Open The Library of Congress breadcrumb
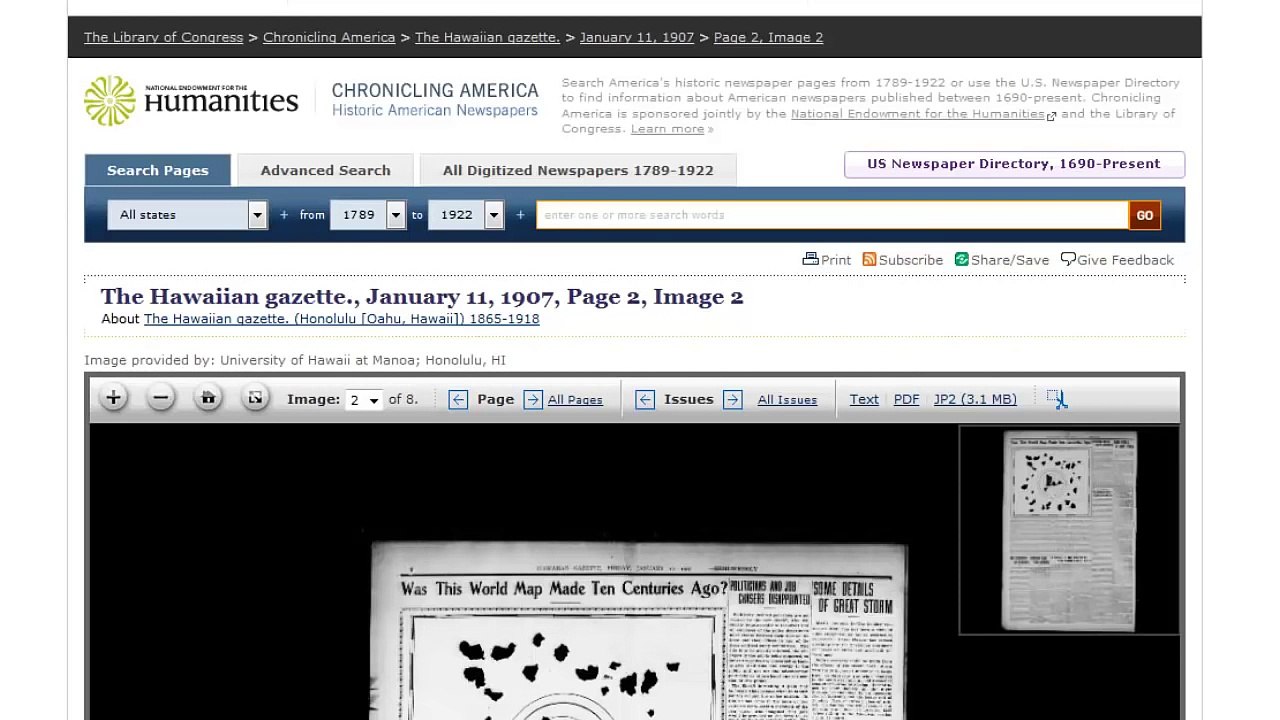 (163, 37)
